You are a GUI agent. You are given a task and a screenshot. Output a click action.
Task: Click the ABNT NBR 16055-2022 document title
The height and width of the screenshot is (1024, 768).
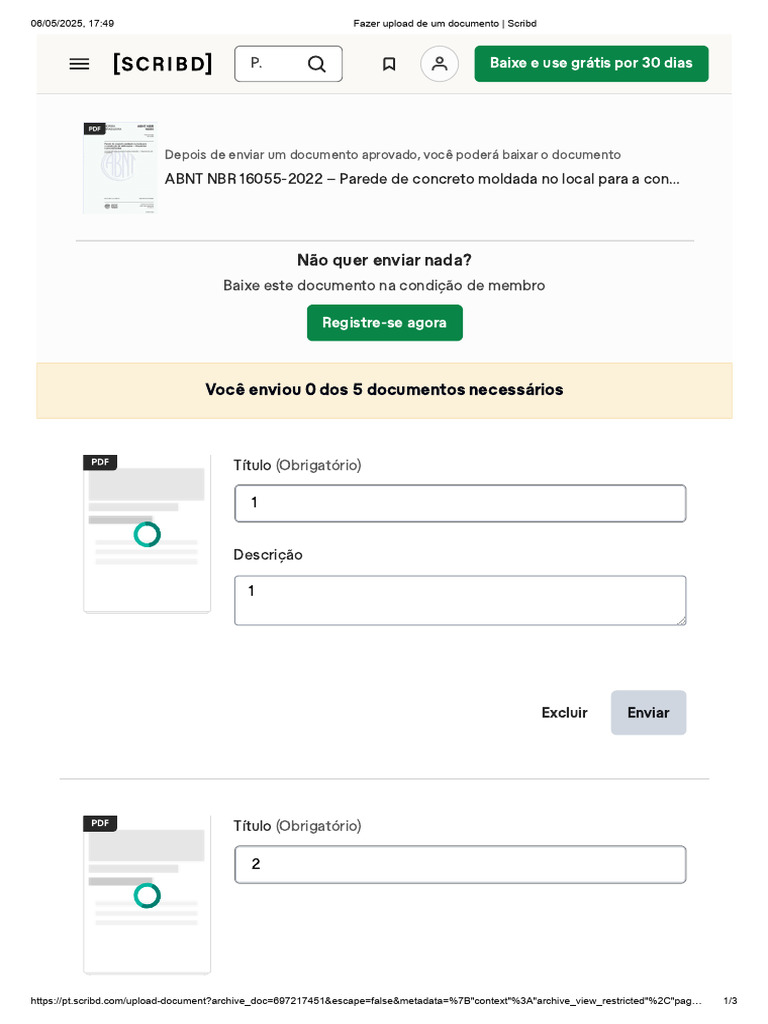(422, 179)
